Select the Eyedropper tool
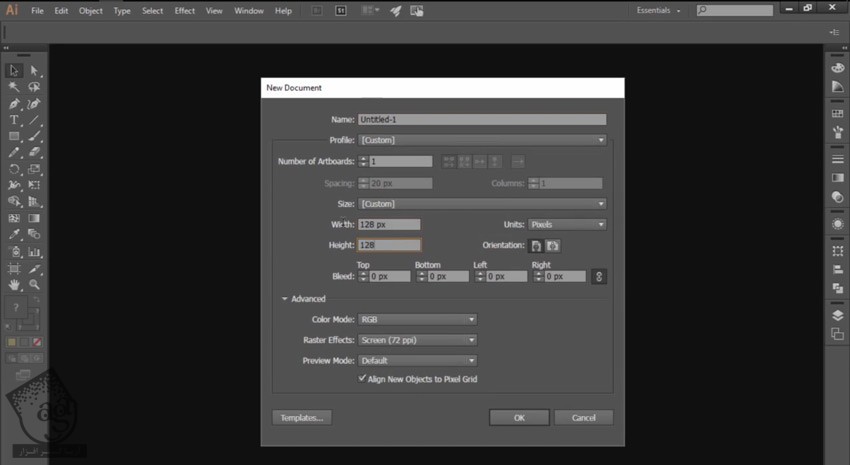Viewport: 850px width, 465px height. 14,235
